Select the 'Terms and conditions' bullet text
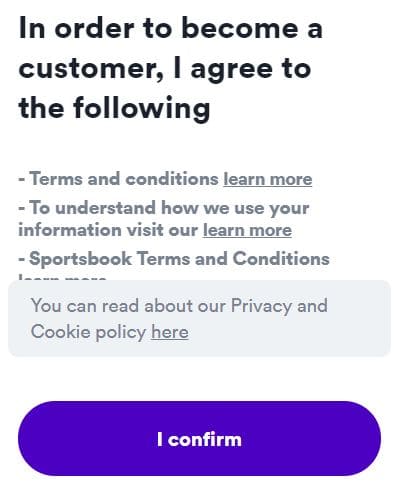Screen dimensions: 396x483 [x=124, y=179]
